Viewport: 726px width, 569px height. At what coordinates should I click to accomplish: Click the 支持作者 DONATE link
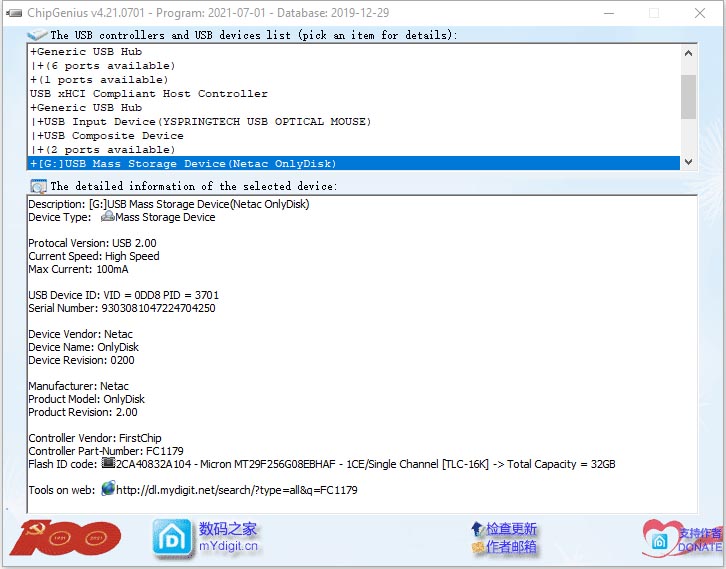click(700, 540)
